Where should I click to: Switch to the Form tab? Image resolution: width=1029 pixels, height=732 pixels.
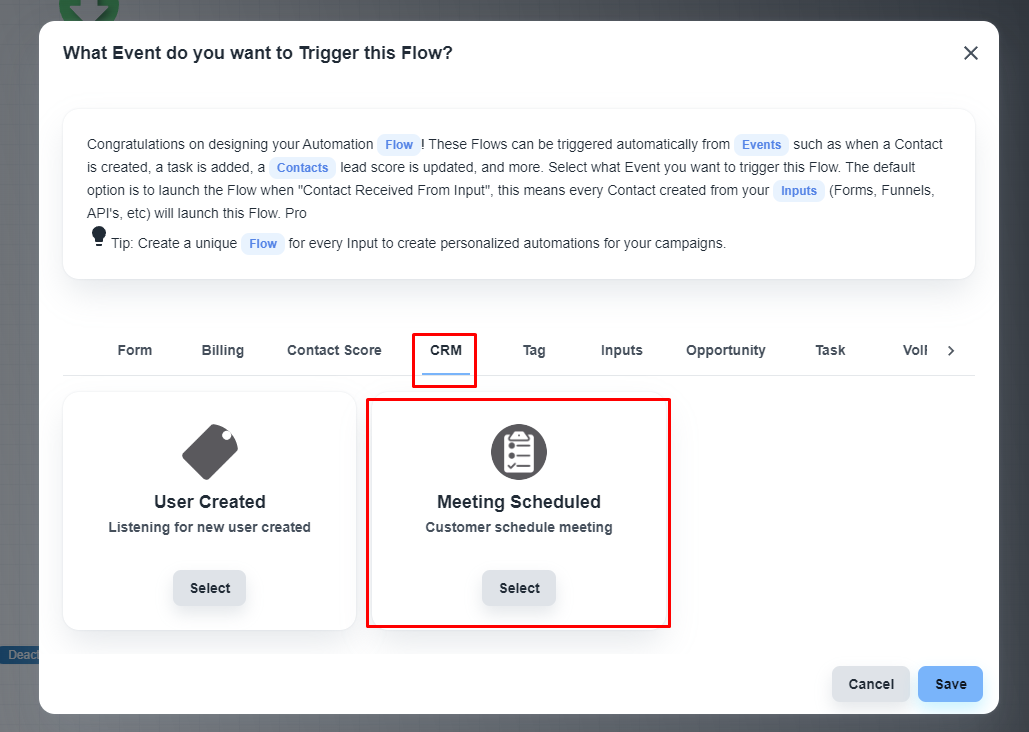coord(135,350)
